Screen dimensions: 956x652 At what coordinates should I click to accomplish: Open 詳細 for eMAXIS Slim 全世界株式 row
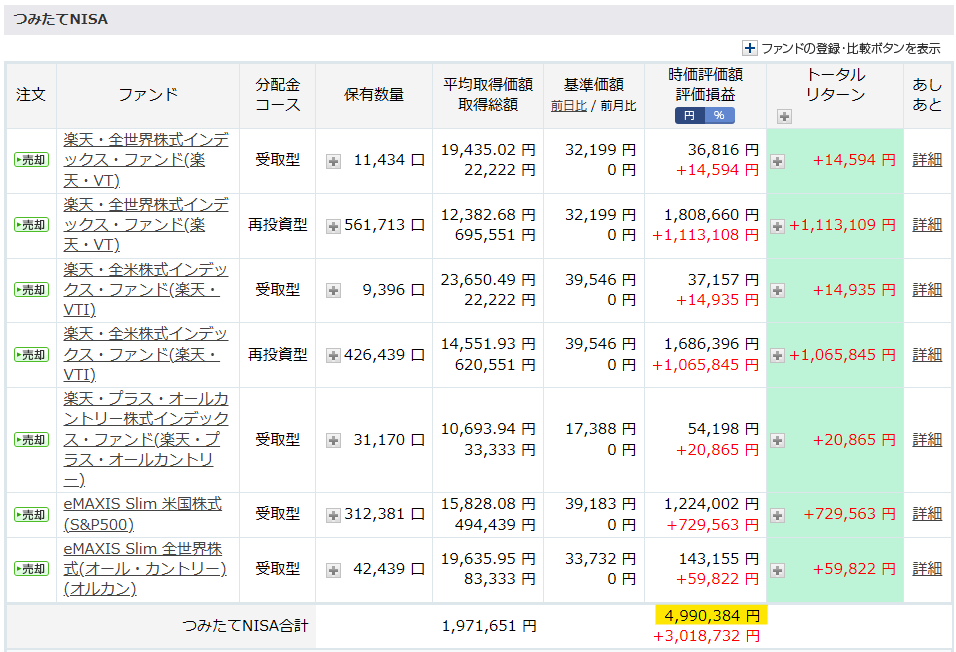tap(927, 569)
